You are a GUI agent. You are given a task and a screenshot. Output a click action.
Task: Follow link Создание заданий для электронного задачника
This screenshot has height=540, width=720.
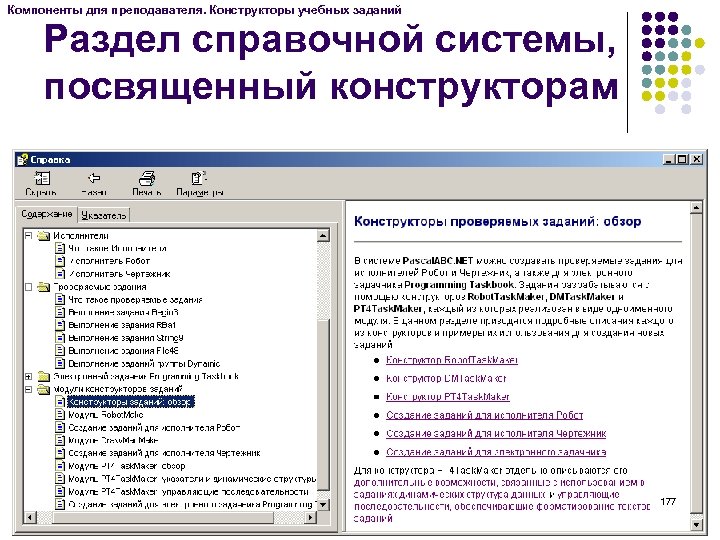tap(496, 452)
